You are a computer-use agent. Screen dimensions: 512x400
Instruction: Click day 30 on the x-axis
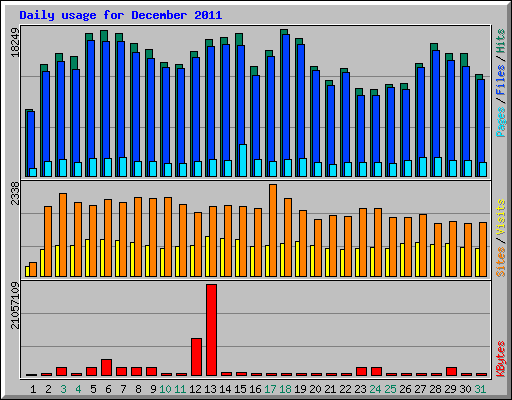(x=465, y=389)
